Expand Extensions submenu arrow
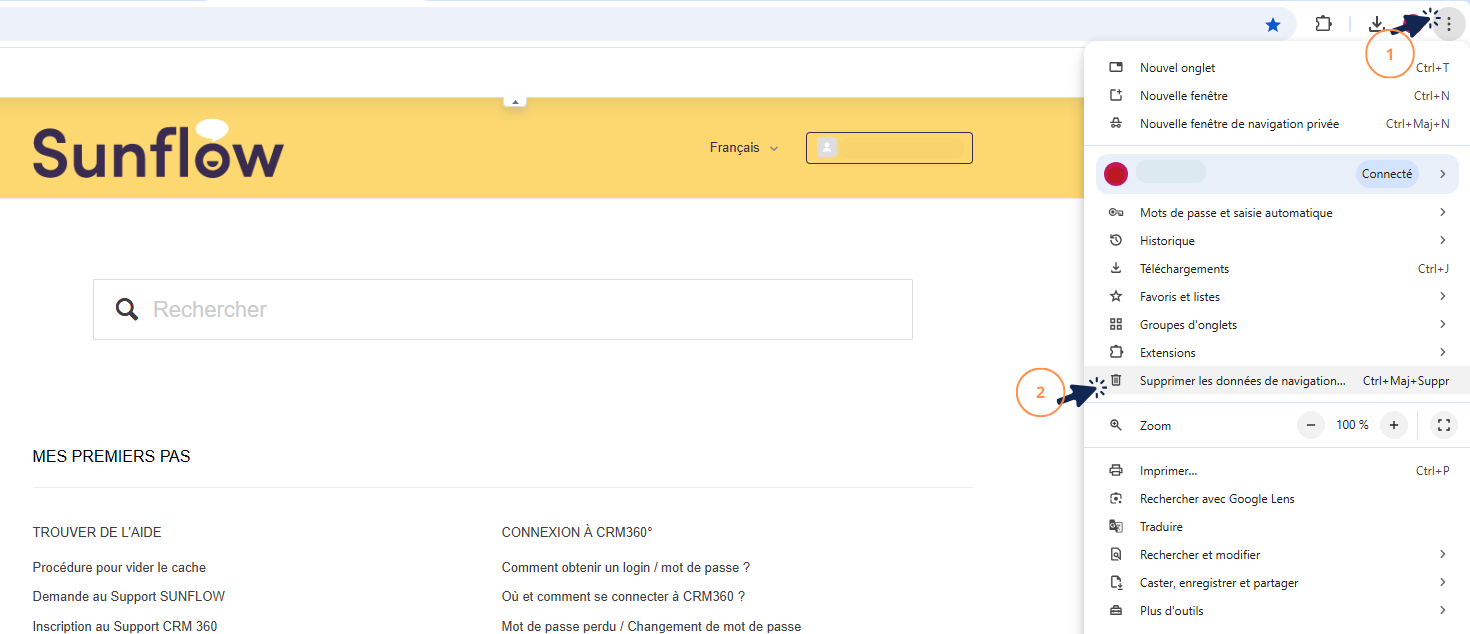1470x634 pixels. click(x=1443, y=352)
